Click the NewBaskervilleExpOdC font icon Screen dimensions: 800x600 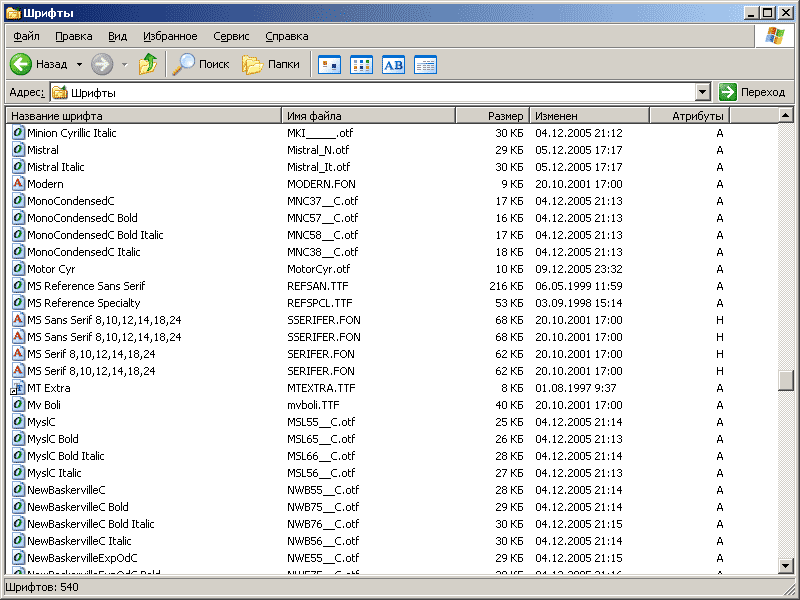(x=18, y=558)
